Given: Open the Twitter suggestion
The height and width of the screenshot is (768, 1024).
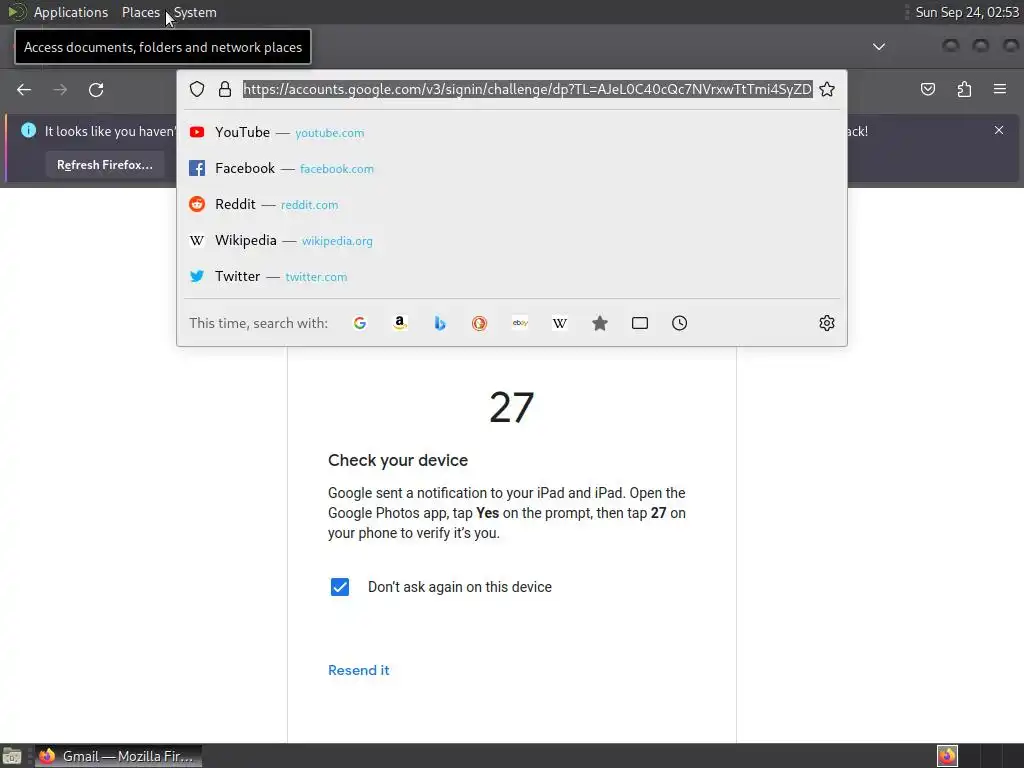Looking at the screenshot, I should pyautogui.click(x=512, y=276).
